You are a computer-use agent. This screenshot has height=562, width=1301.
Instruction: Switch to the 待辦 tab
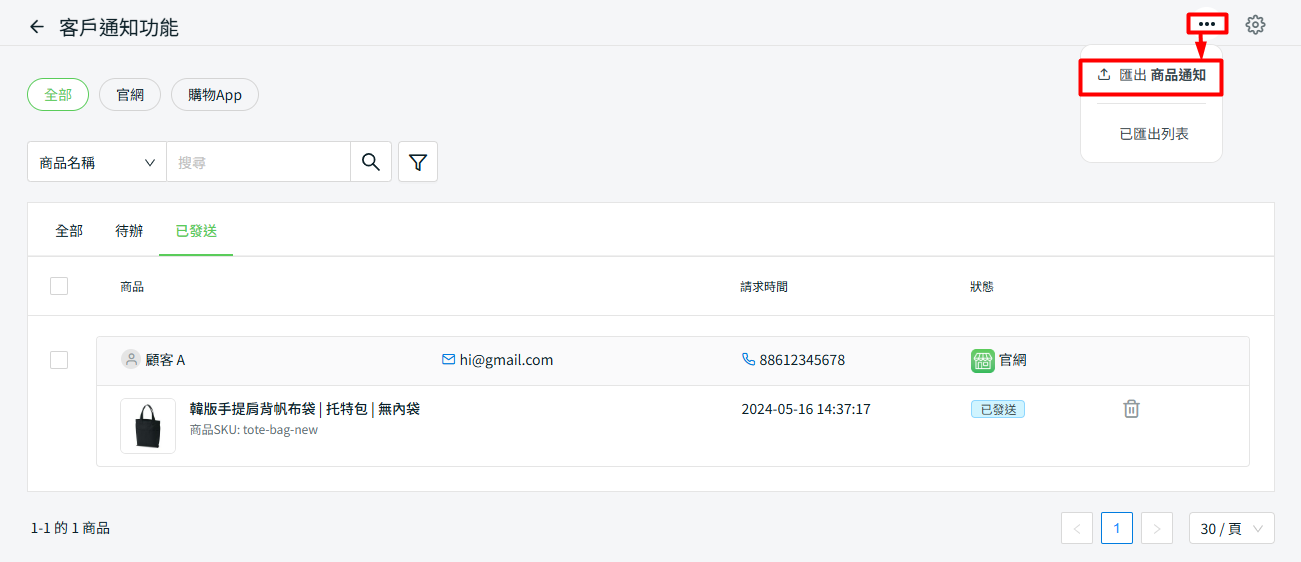(129, 231)
